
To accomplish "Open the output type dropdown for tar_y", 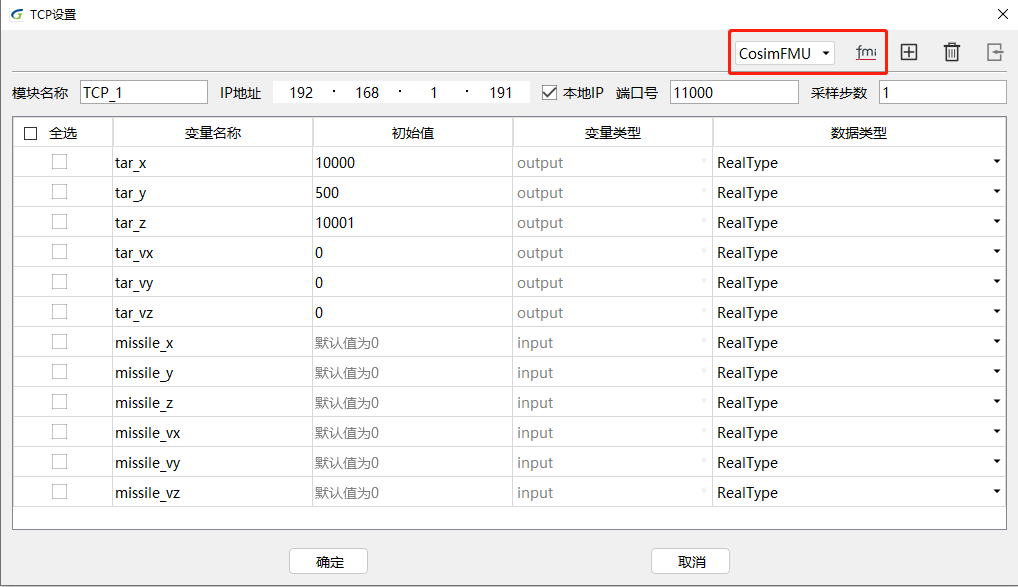I will pos(701,192).
